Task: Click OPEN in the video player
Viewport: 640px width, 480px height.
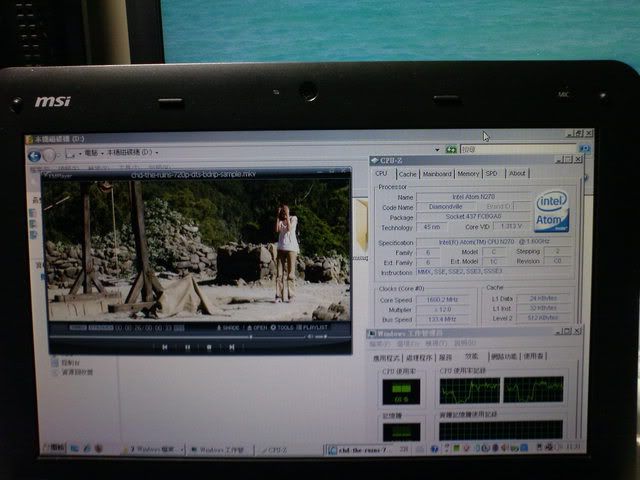Action: 257,328
